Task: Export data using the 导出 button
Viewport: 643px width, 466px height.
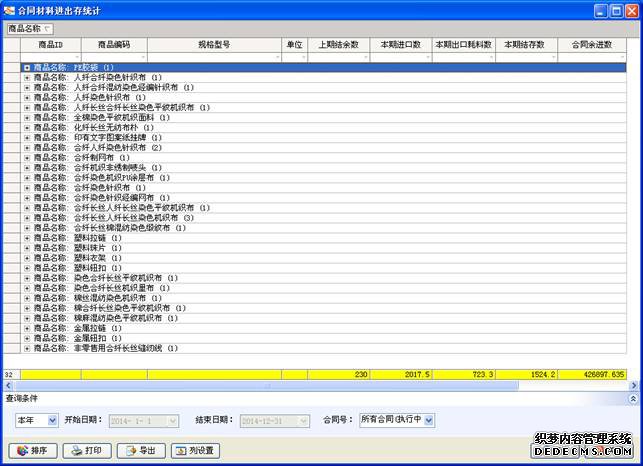Action: [x=139, y=450]
